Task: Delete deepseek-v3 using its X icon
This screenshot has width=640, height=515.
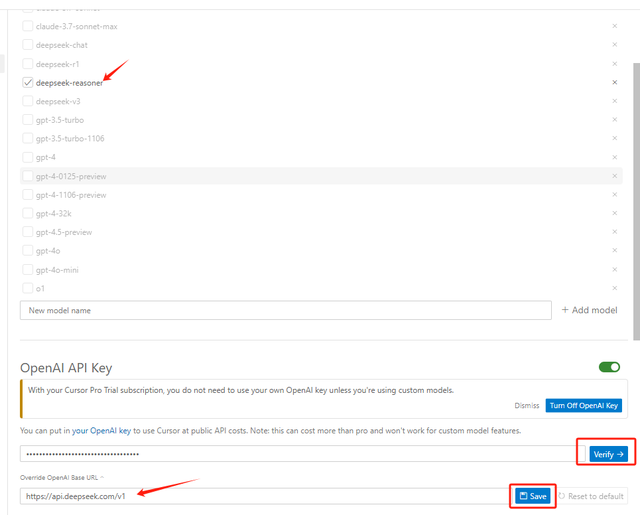Action: tap(615, 101)
